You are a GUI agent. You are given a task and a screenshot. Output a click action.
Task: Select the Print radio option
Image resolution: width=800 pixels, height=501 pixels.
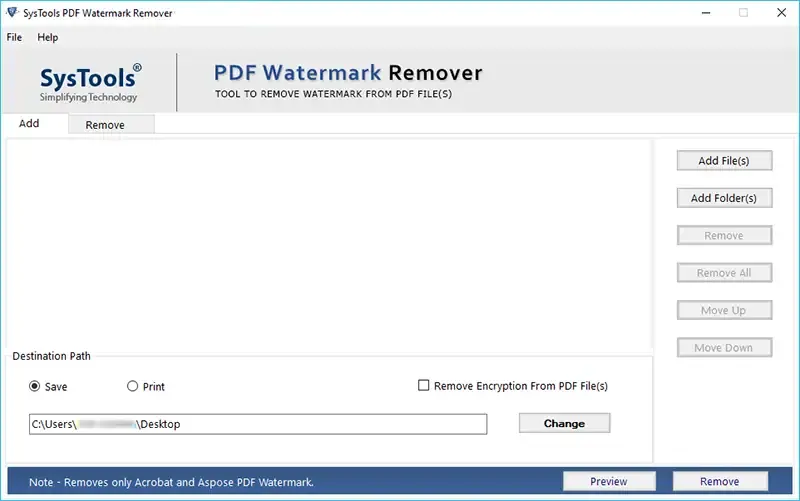pyautogui.click(x=132, y=386)
